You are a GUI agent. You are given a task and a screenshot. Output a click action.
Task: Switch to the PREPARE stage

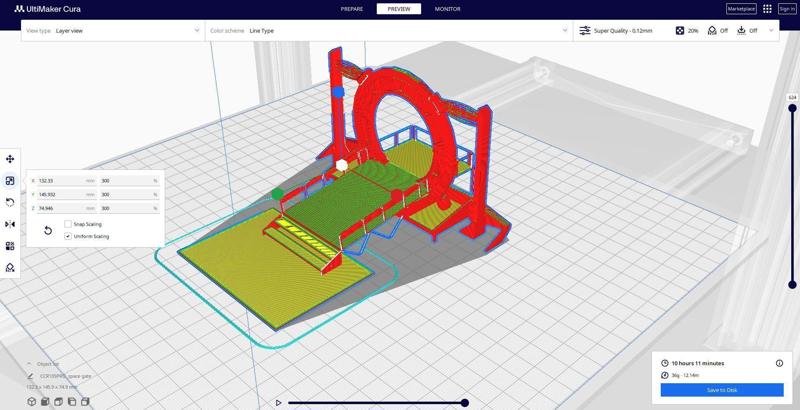click(x=352, y=9)
